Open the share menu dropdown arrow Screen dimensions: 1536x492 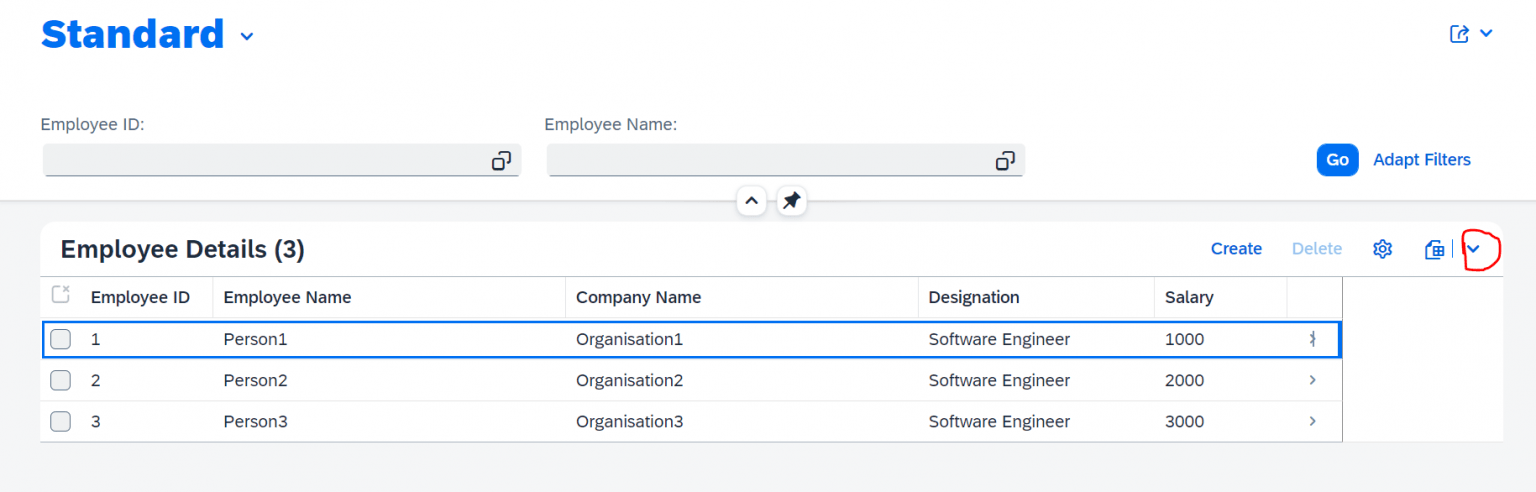coord(1486,34)
